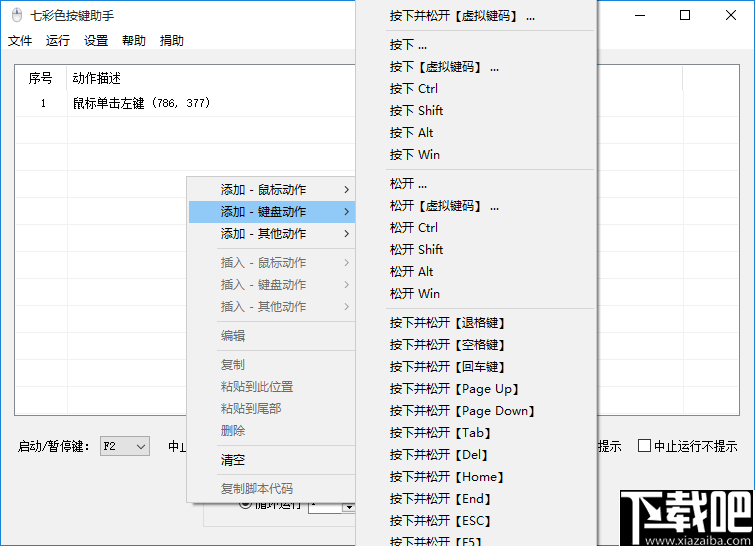Open 启动/暂停键 F2 dropdown
755x546 pixels.
(x=125, y=446)
